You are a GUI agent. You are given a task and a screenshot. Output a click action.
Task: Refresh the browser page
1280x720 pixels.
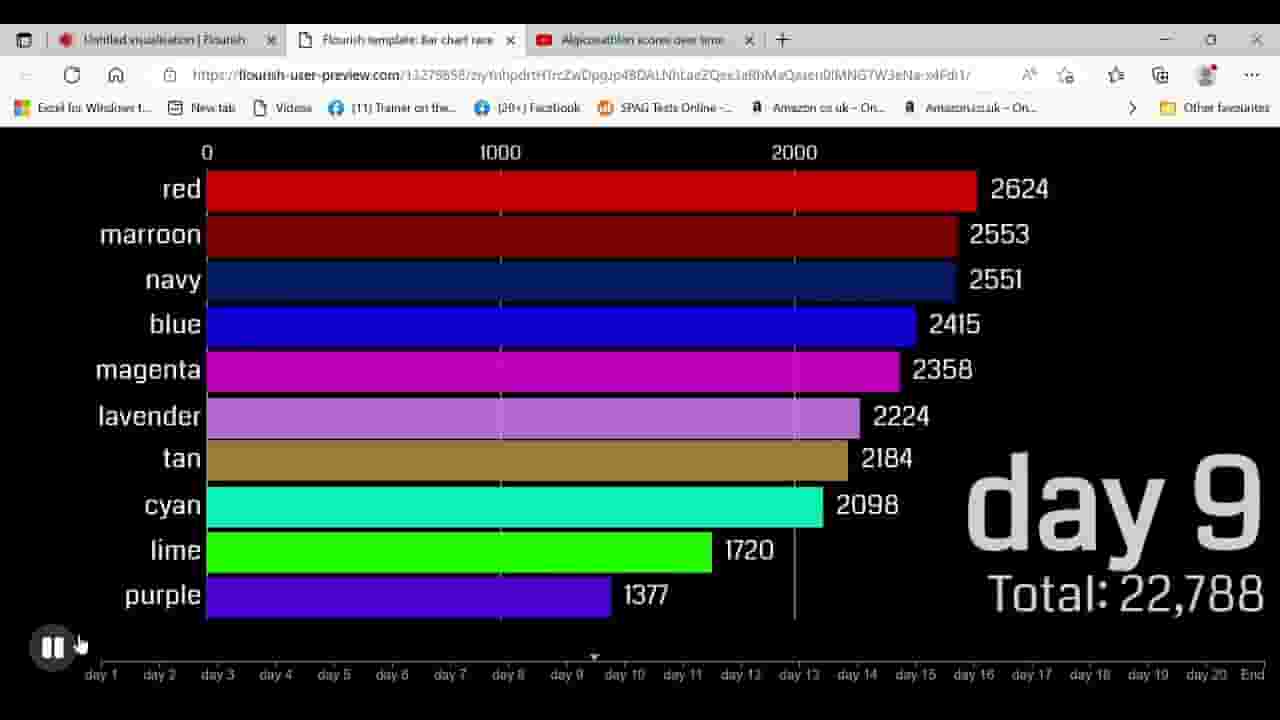point(71,75)
